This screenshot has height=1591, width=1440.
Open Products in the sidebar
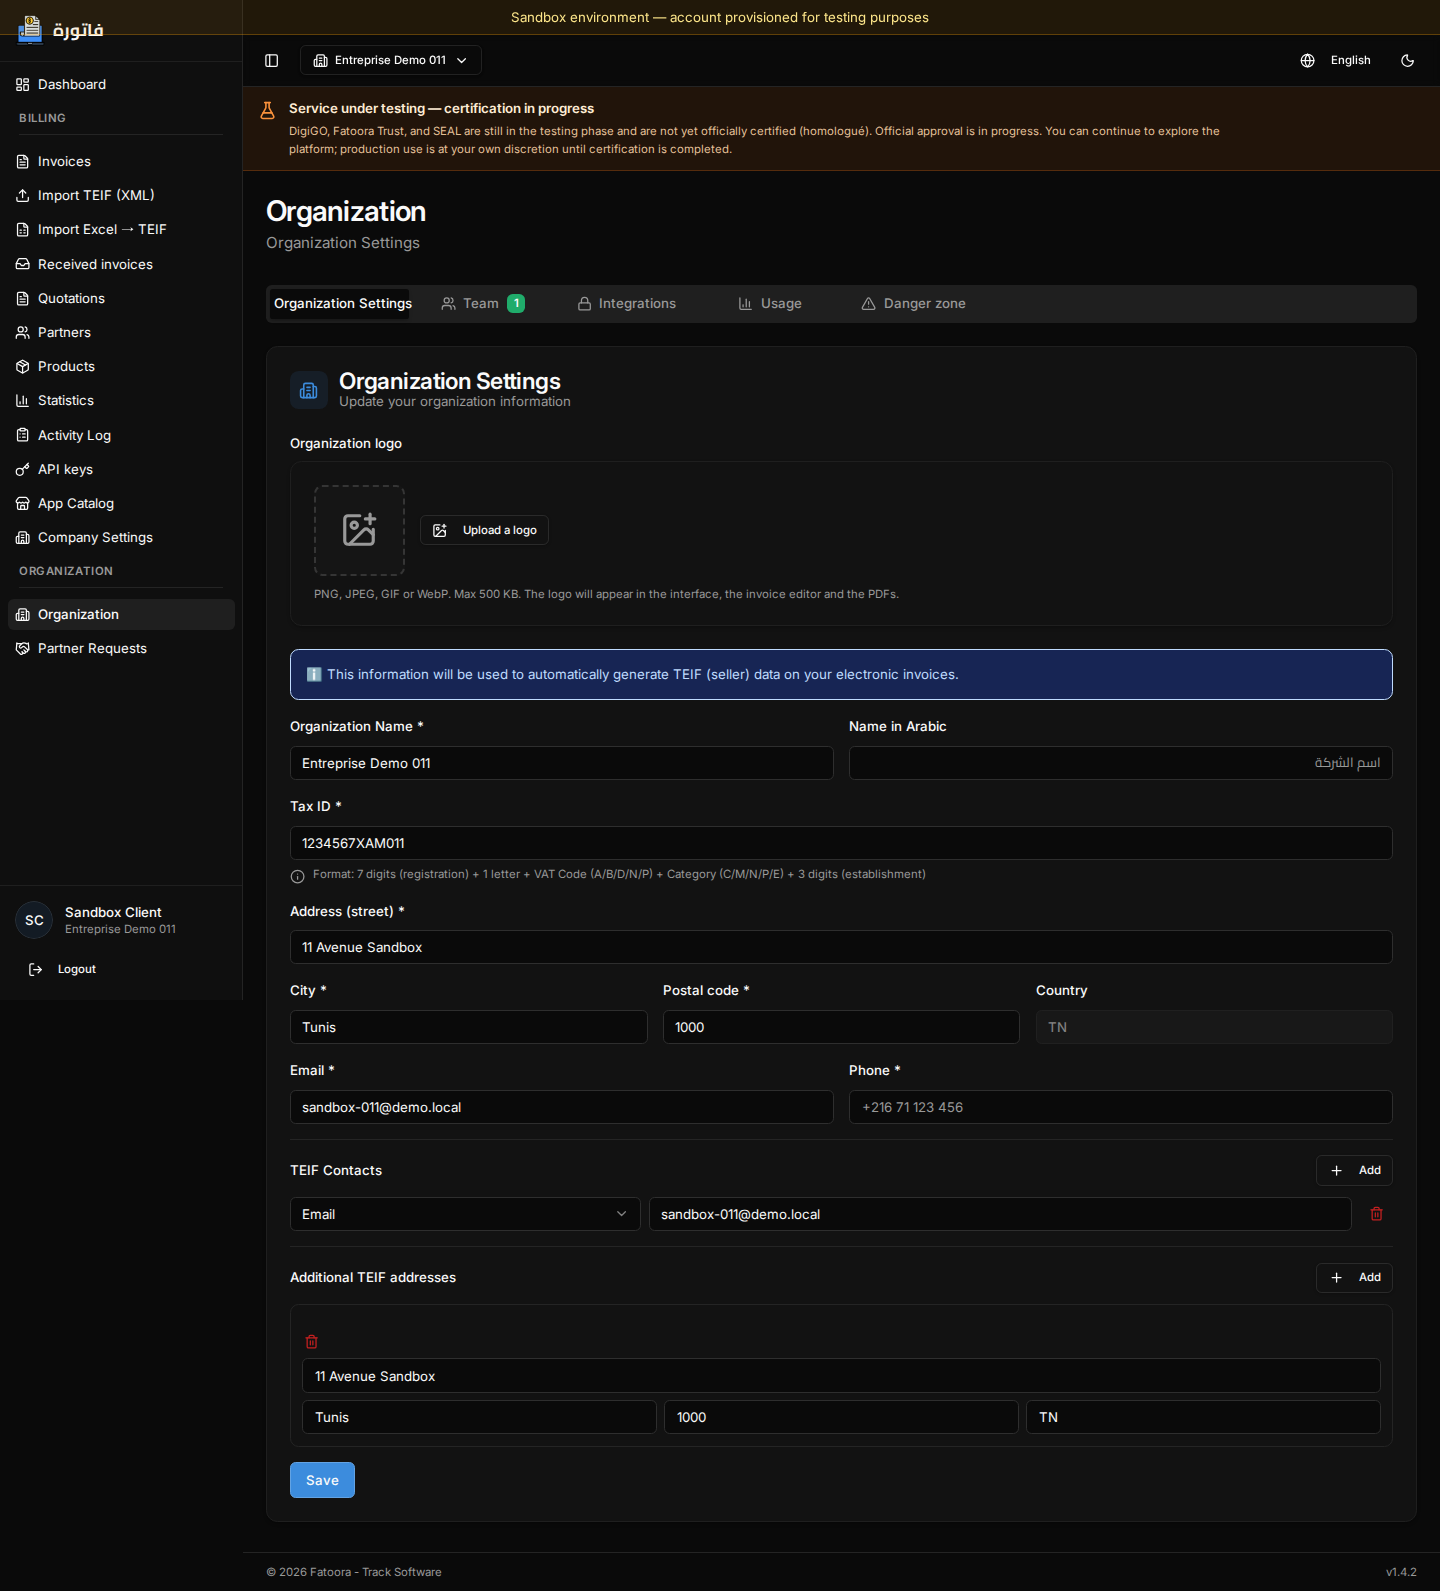(121, 366)
